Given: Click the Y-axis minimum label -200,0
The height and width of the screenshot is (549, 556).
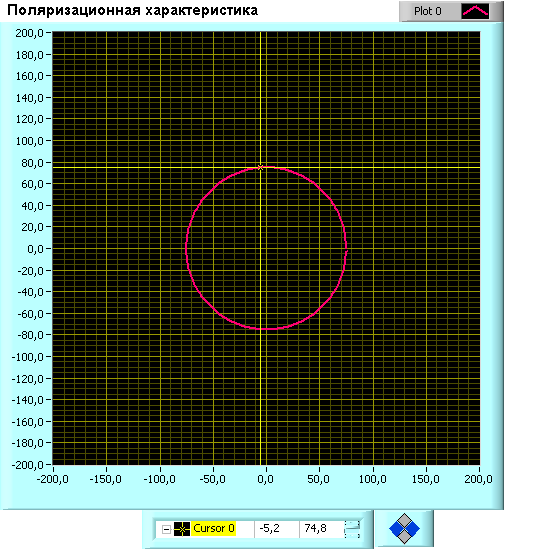Looking at the screenshot, I should [27, 465].
